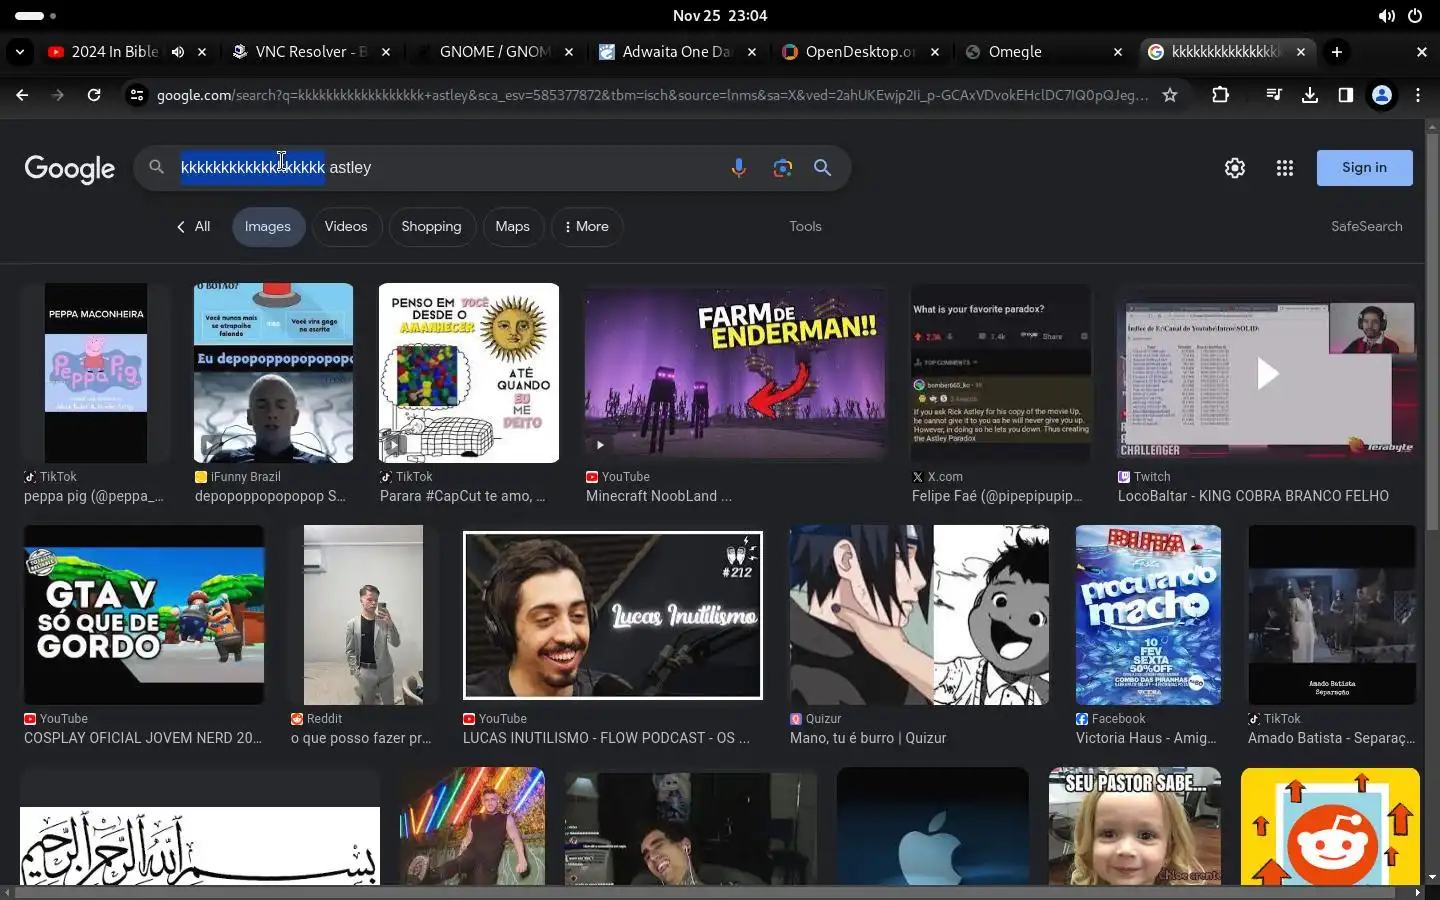The image size is (1440, 900).
Task: Open the GNOME Activities overview pill
Action: [x=36, y=16]
